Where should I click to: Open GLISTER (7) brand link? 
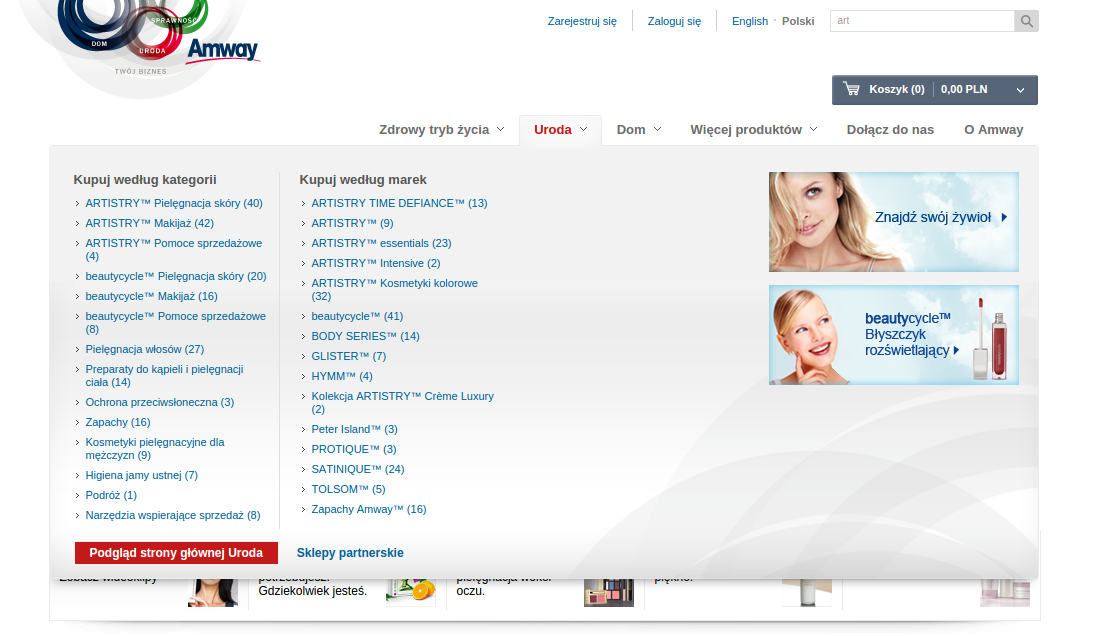point(348,356)
